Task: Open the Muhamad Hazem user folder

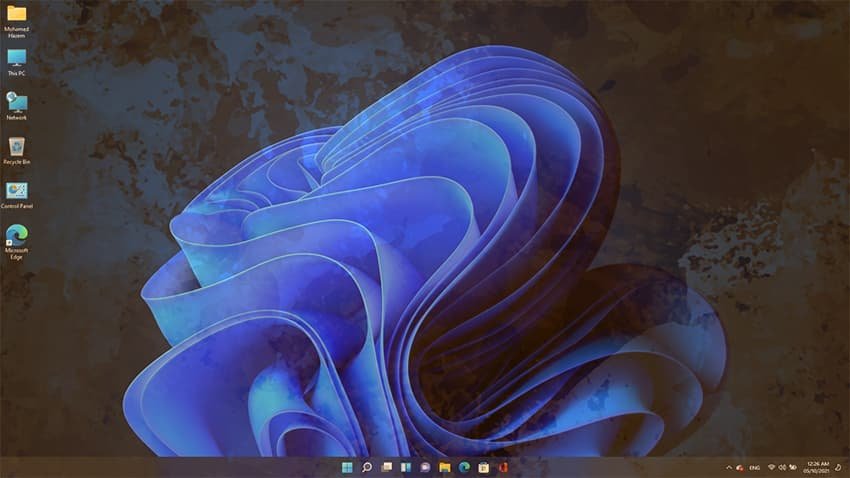Action: pos(16,21)
